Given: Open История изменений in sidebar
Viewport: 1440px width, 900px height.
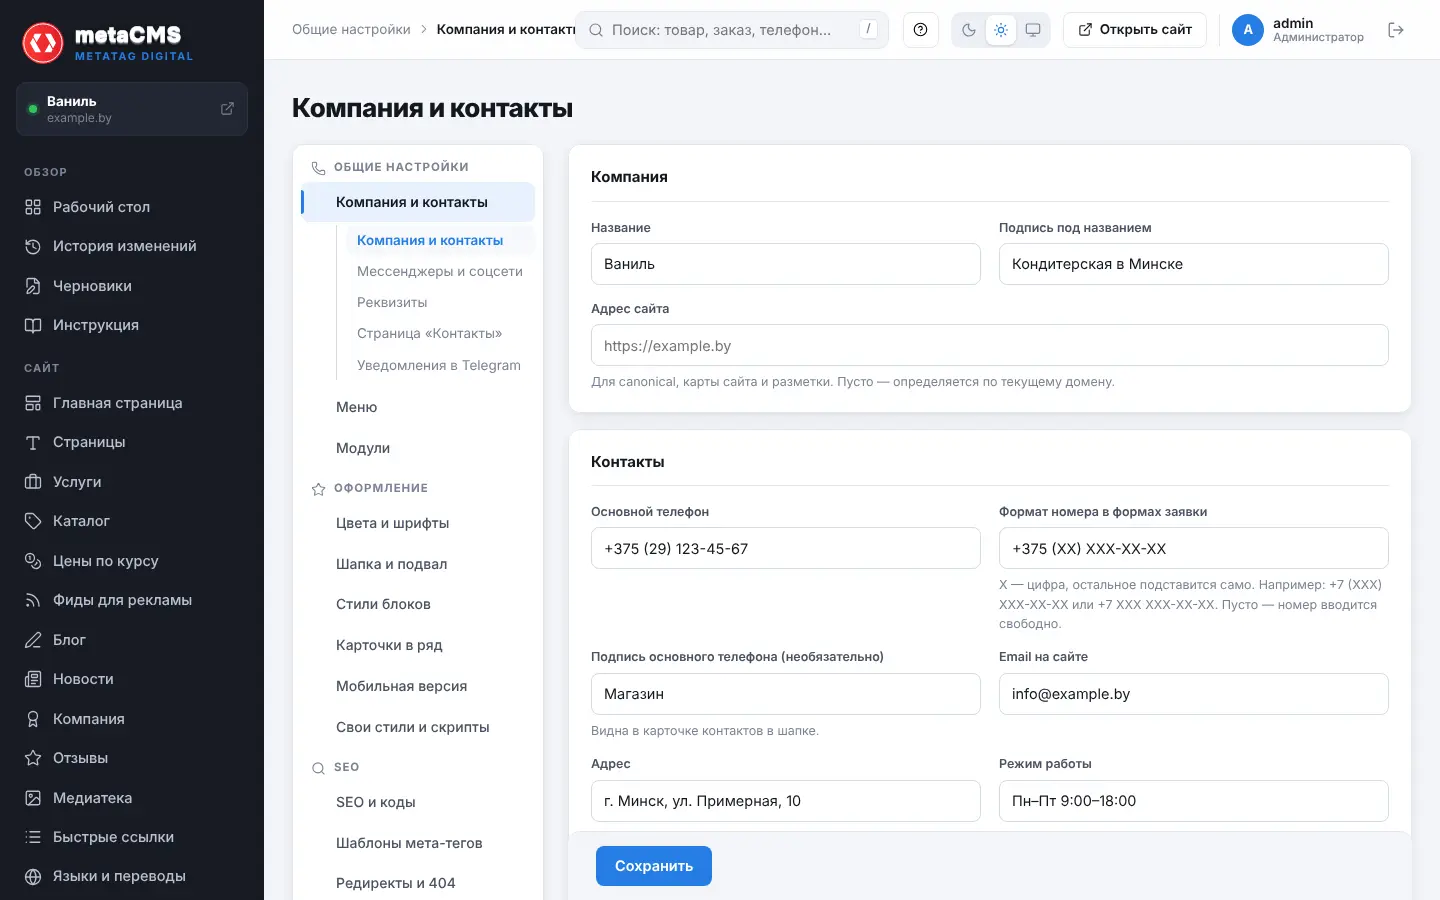Looking at the screenshot, I should [132, 246].
